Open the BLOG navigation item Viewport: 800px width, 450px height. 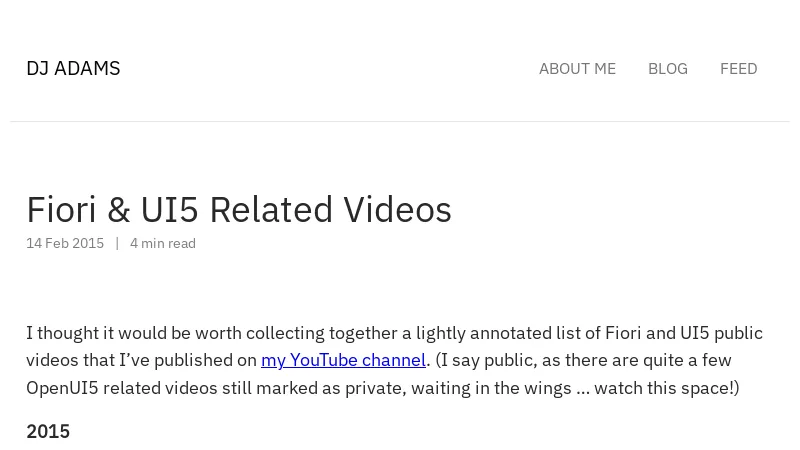click(668, 69)
